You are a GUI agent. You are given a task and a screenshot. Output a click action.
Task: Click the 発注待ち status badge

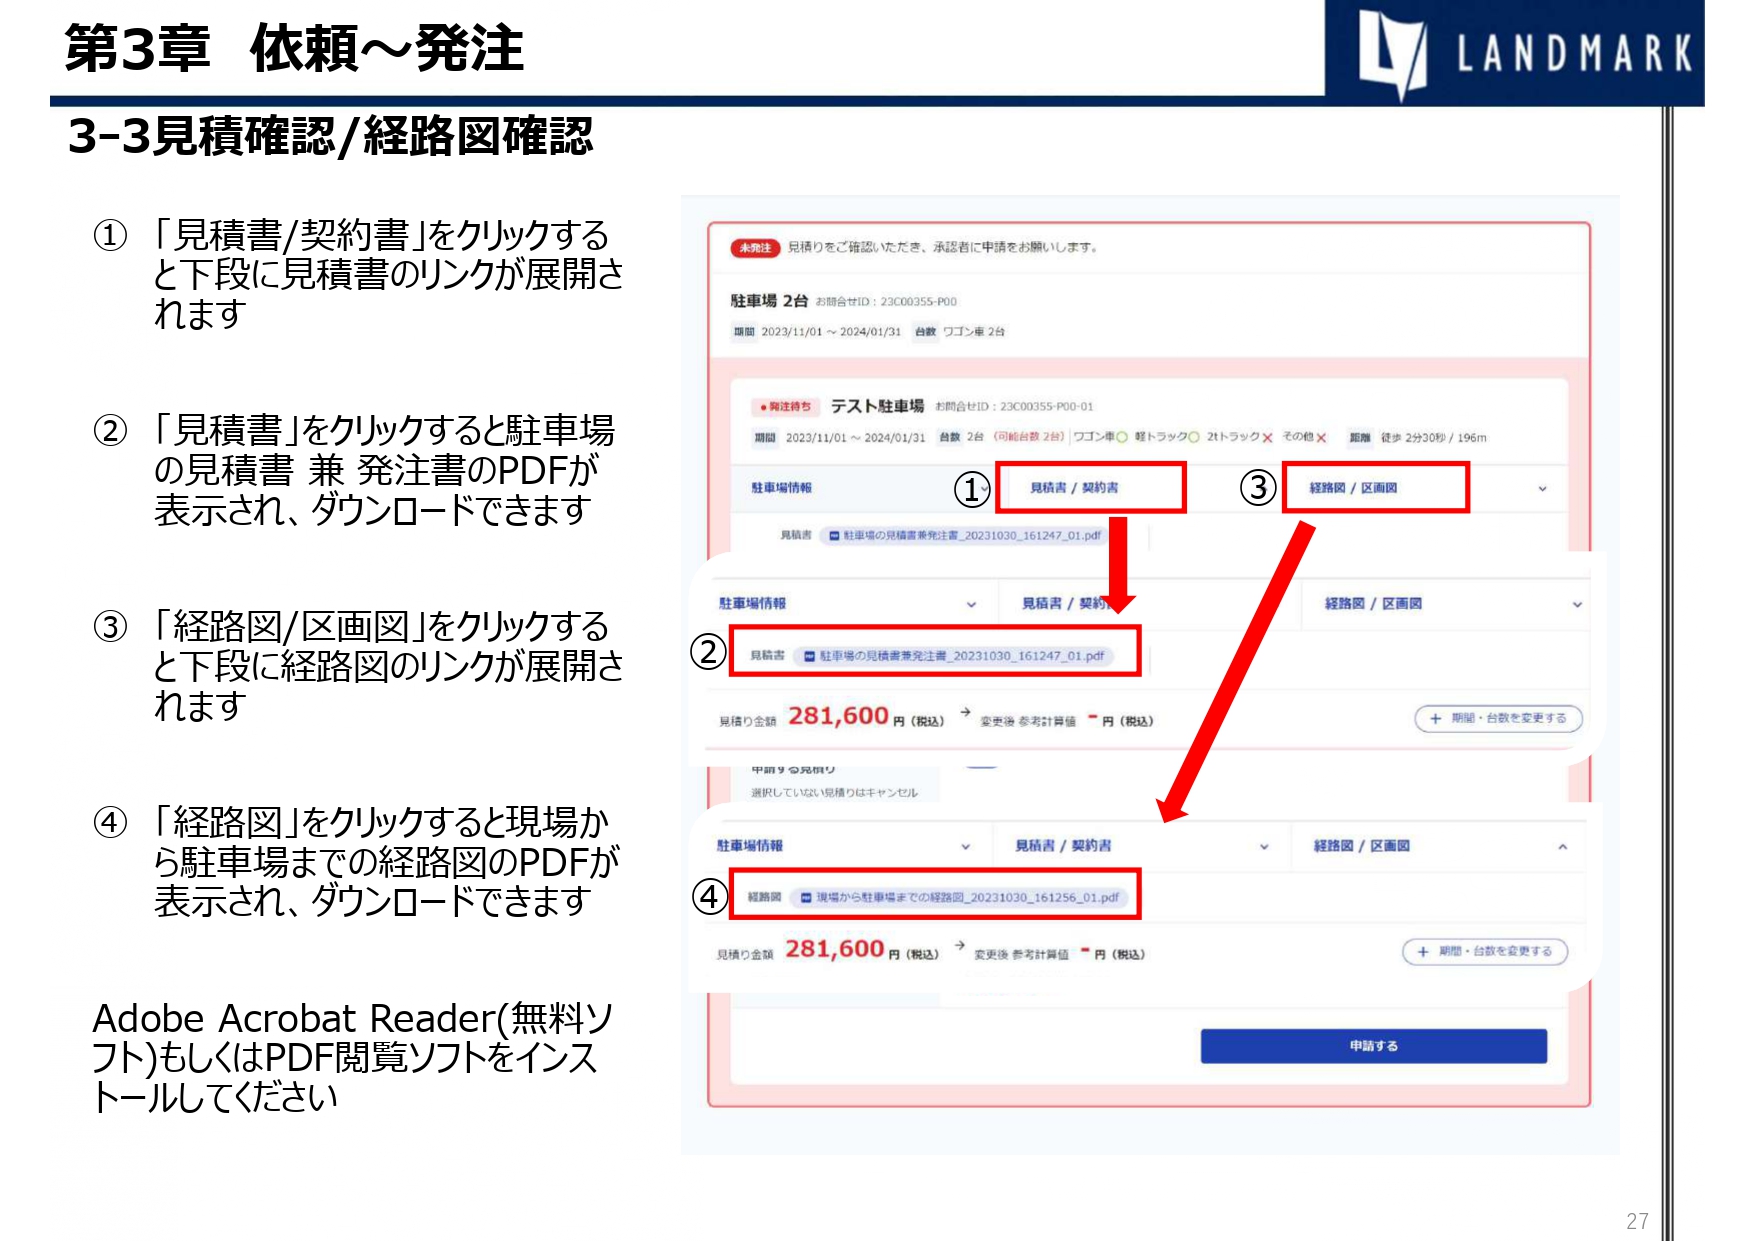tap(786, 406)
